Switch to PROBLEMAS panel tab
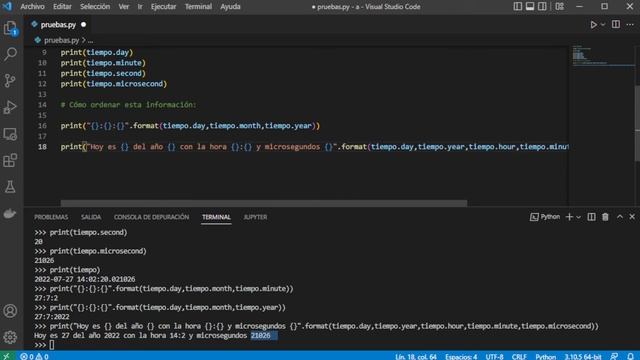The height and width of the screenshot is (360, 640). pos(51,217)
